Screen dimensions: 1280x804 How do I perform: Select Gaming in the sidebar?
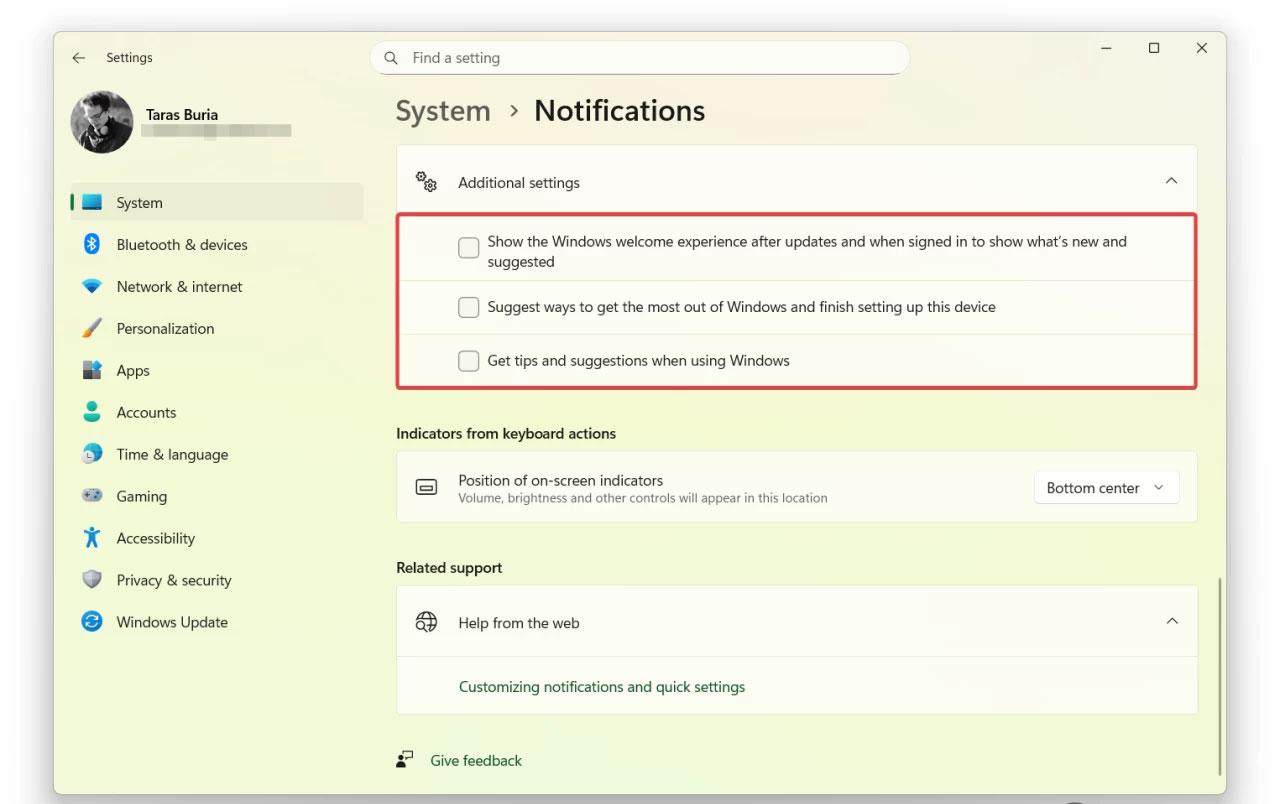pos(217,496)
